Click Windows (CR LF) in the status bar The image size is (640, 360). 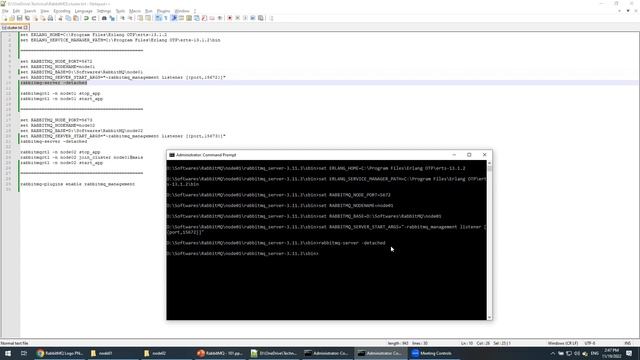pos(562,343)
